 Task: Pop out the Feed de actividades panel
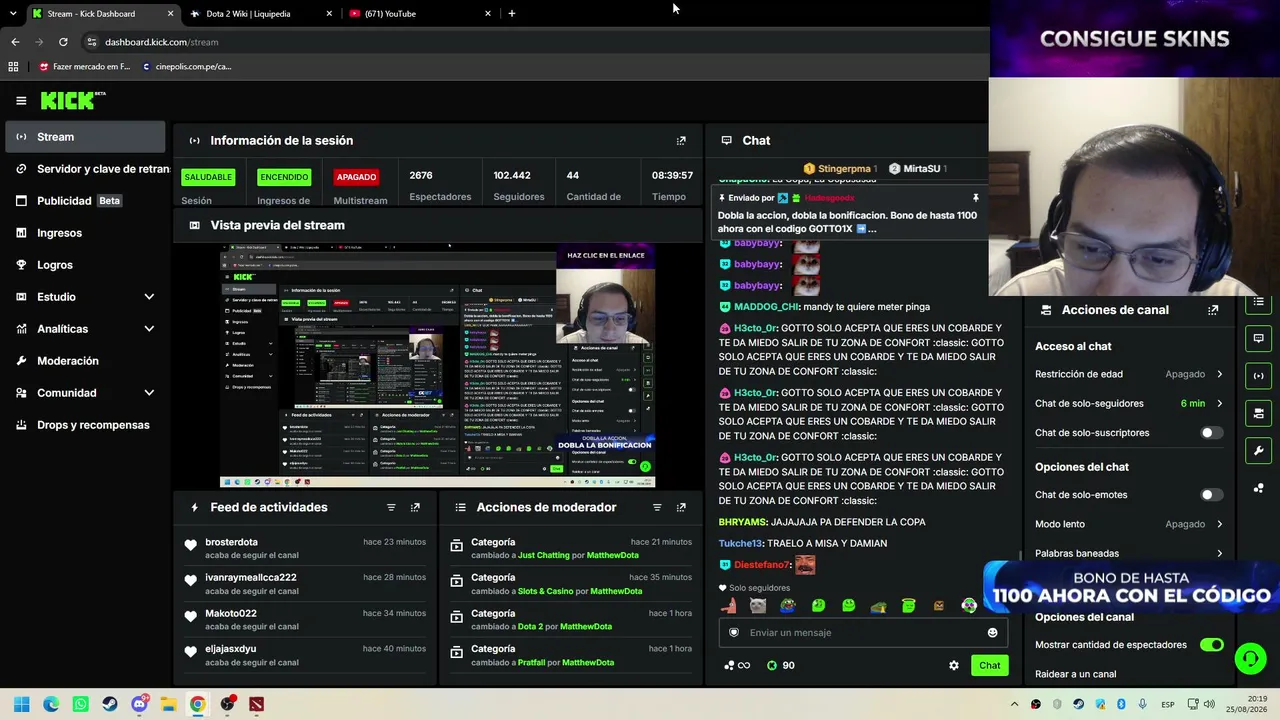[415, 508]
